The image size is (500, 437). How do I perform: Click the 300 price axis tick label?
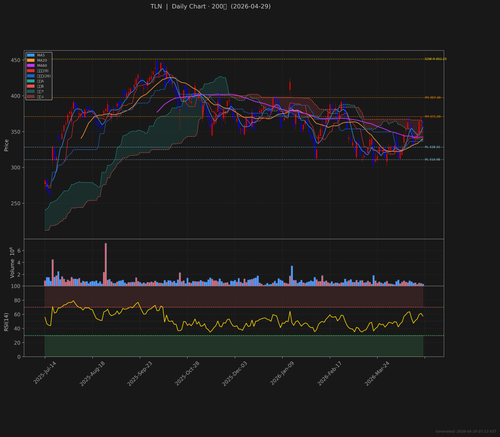[15, 168]
